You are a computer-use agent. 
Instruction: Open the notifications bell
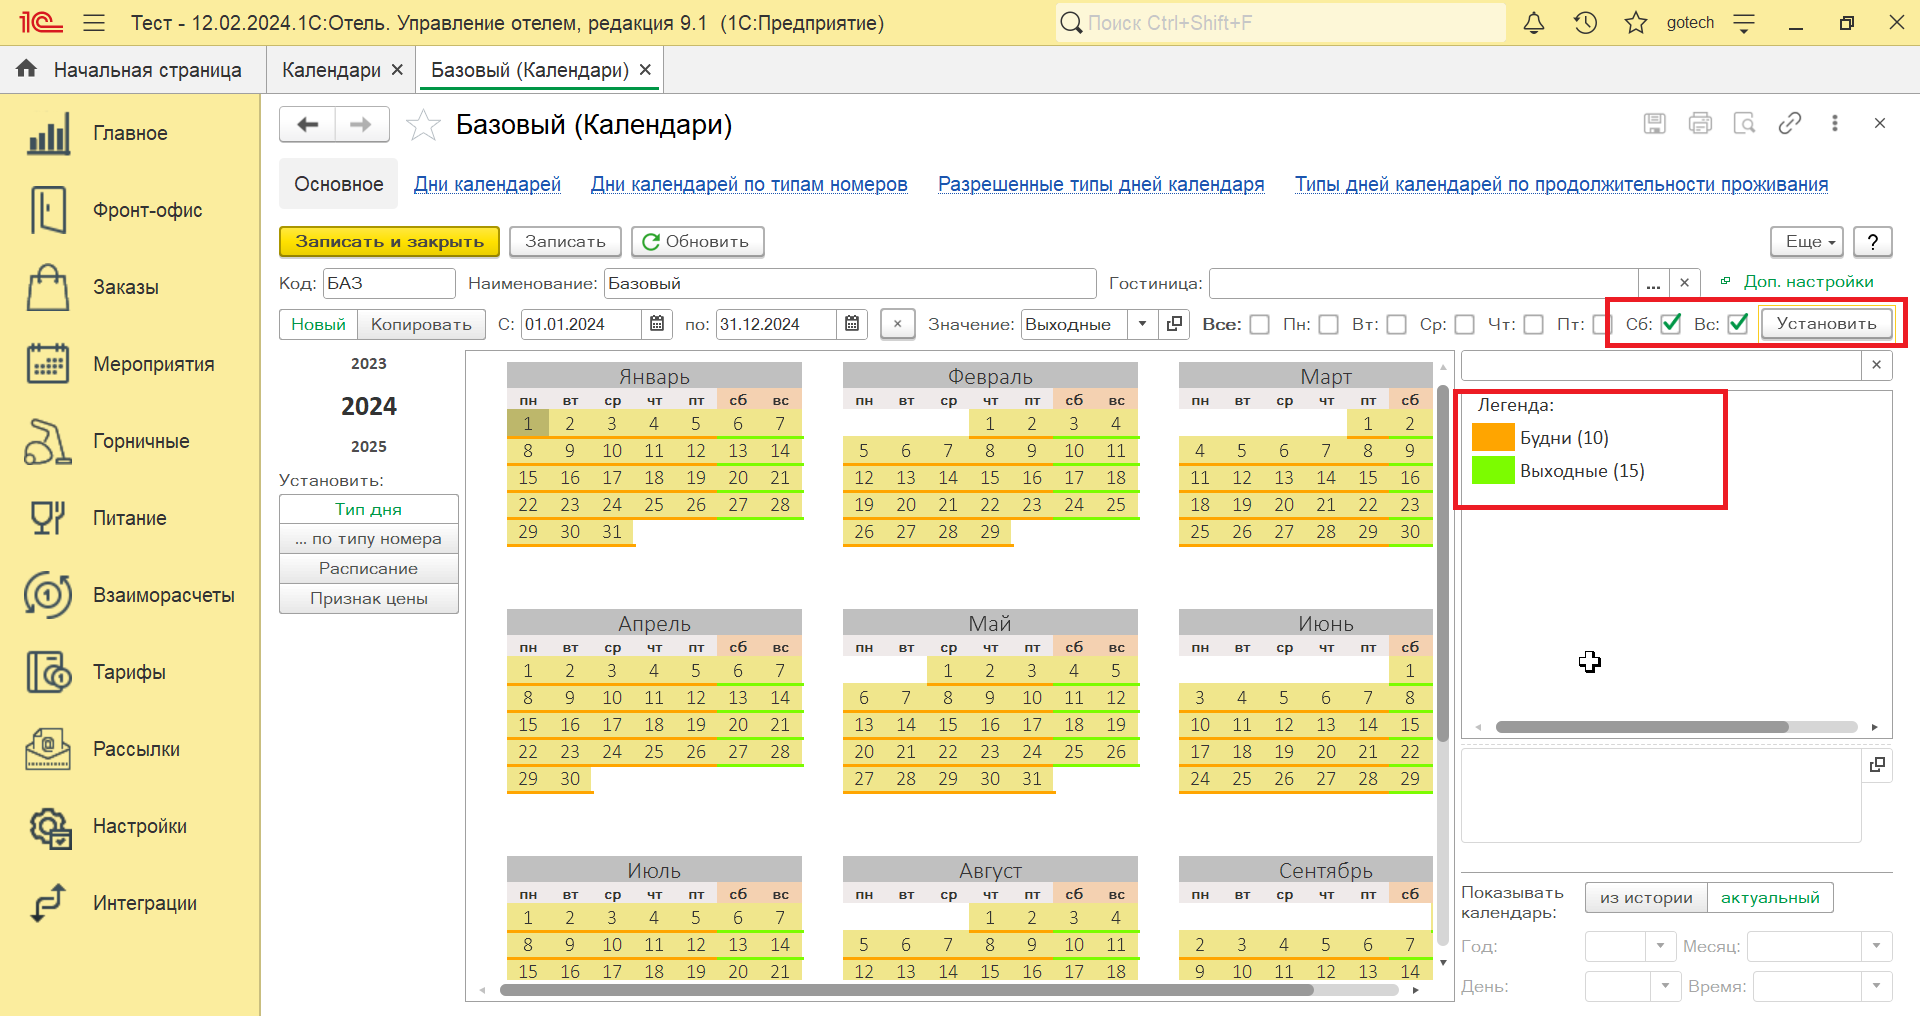click(x=1534, y=23)
